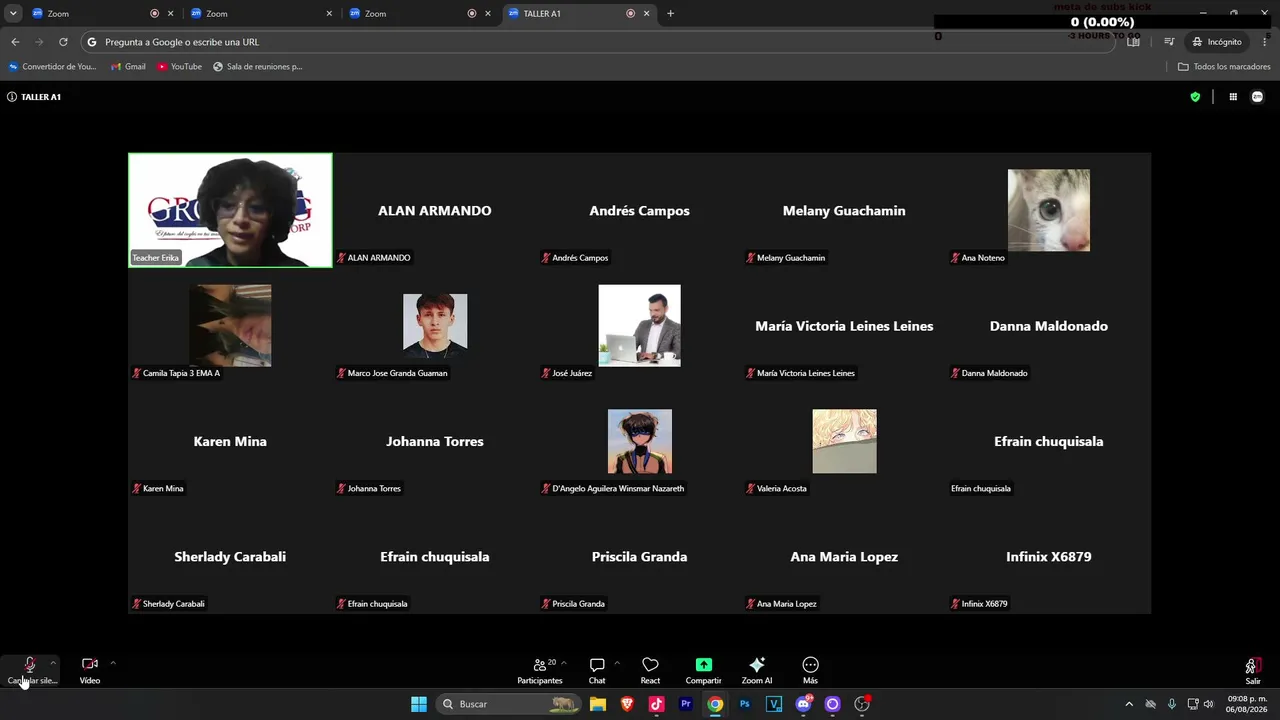Close the TALLER A1 browser tab

tap(647, 14)
